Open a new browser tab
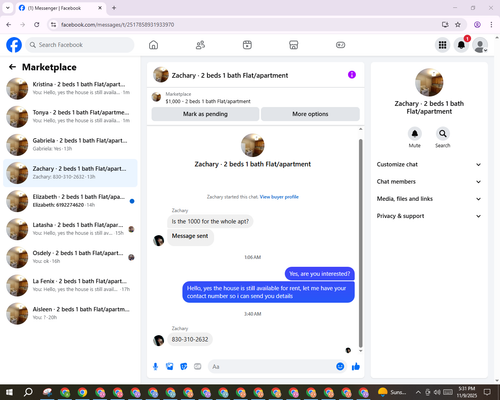Screen dimensions: 500x400 tap(114, 8)
